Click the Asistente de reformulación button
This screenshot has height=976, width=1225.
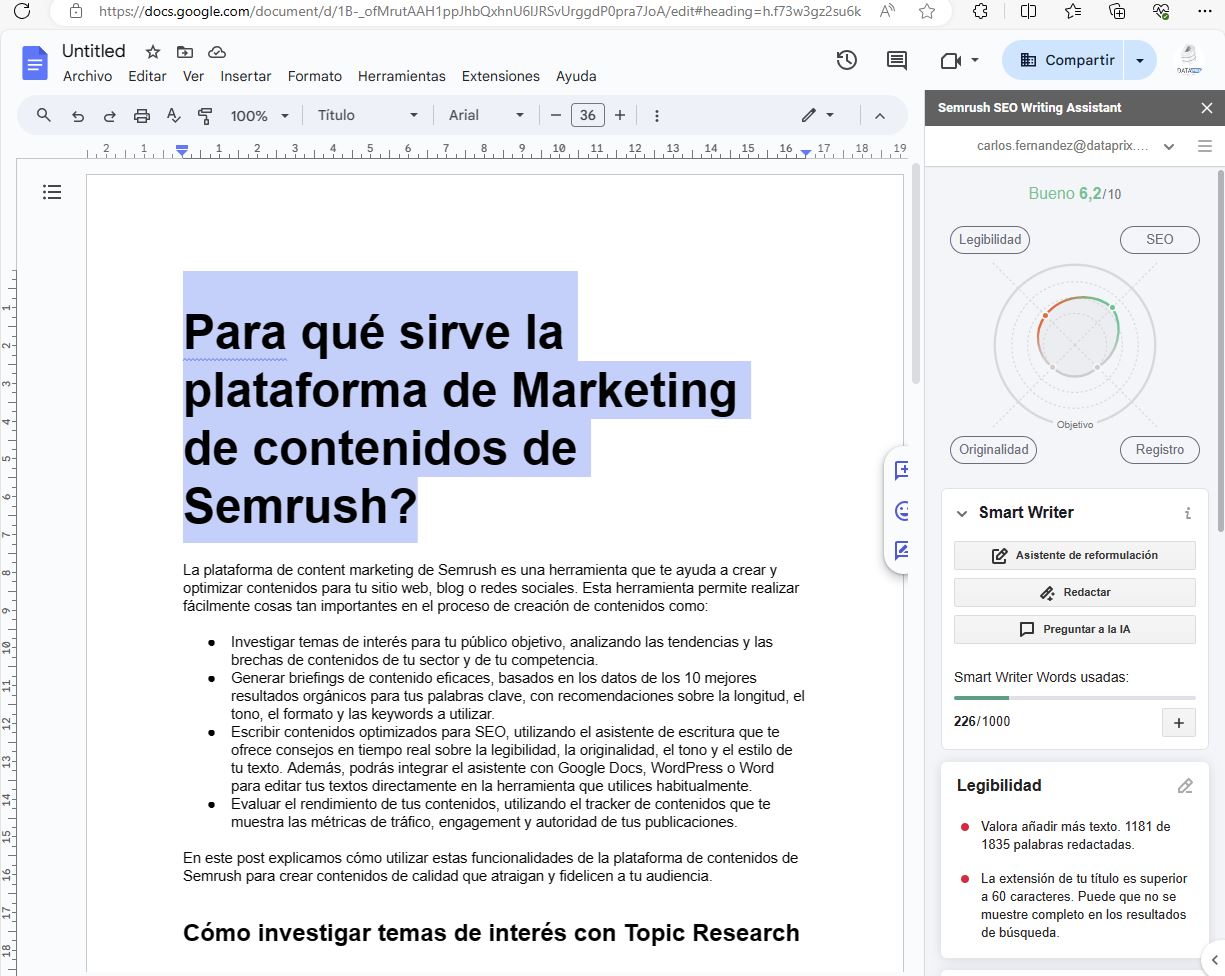coord(1074,556)
